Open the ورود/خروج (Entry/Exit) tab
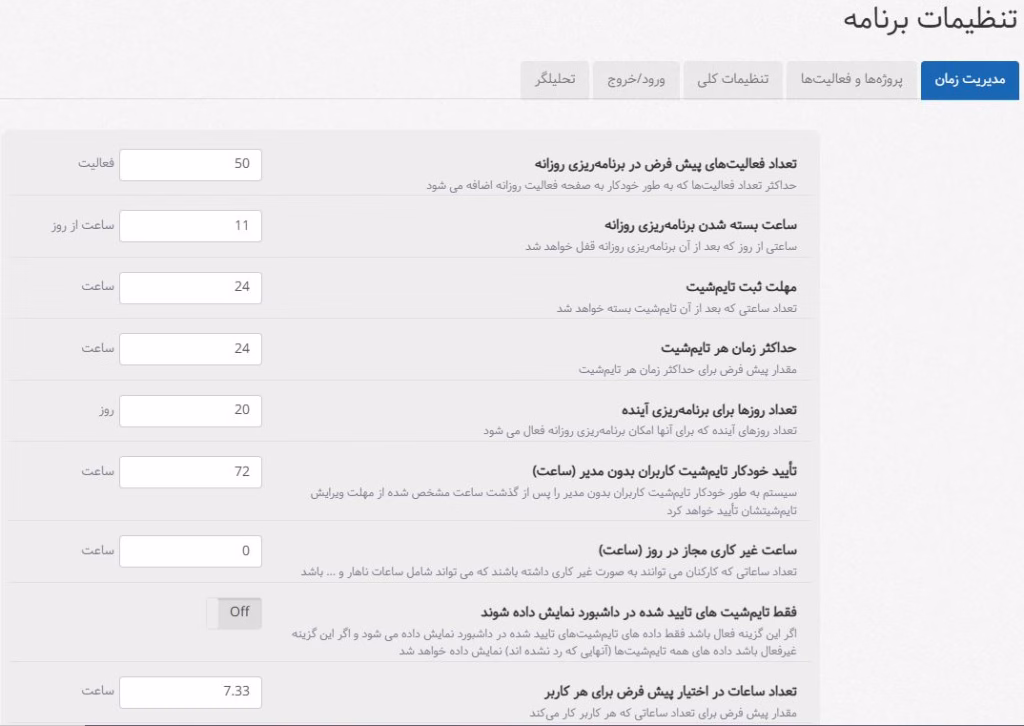 point(637,80)
